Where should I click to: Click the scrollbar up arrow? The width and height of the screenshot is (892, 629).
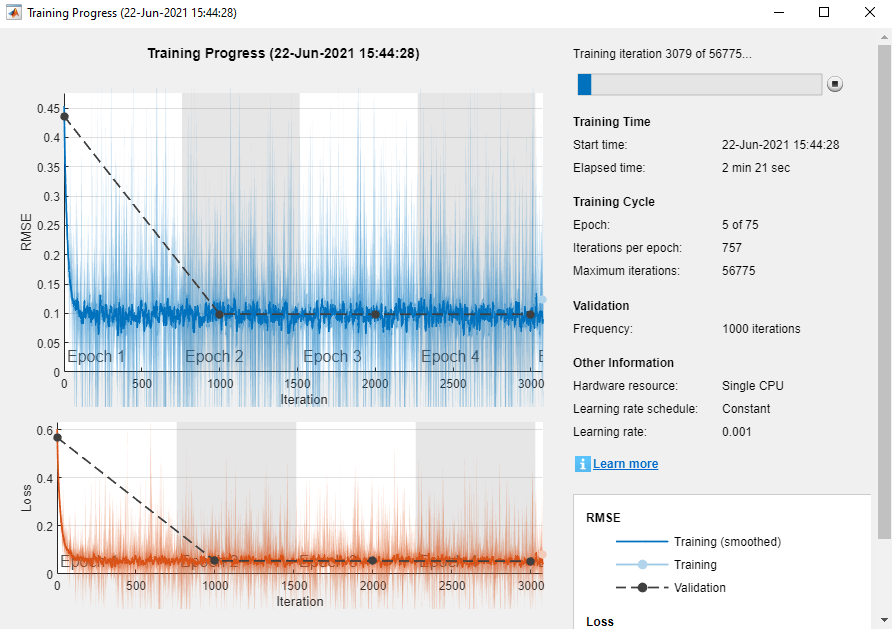click(x=884, y=36)
